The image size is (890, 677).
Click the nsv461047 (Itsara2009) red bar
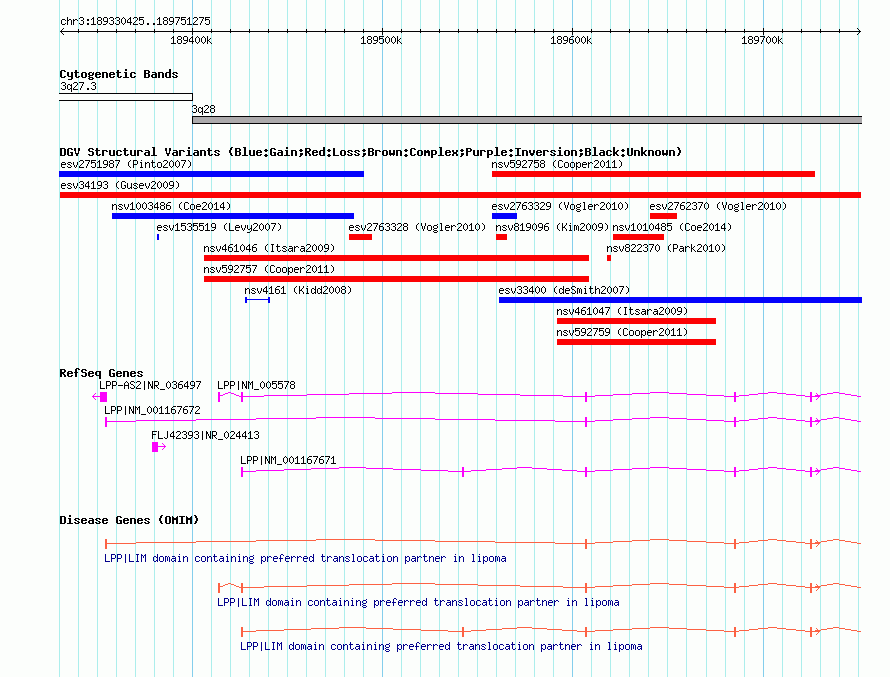point(636,321)
